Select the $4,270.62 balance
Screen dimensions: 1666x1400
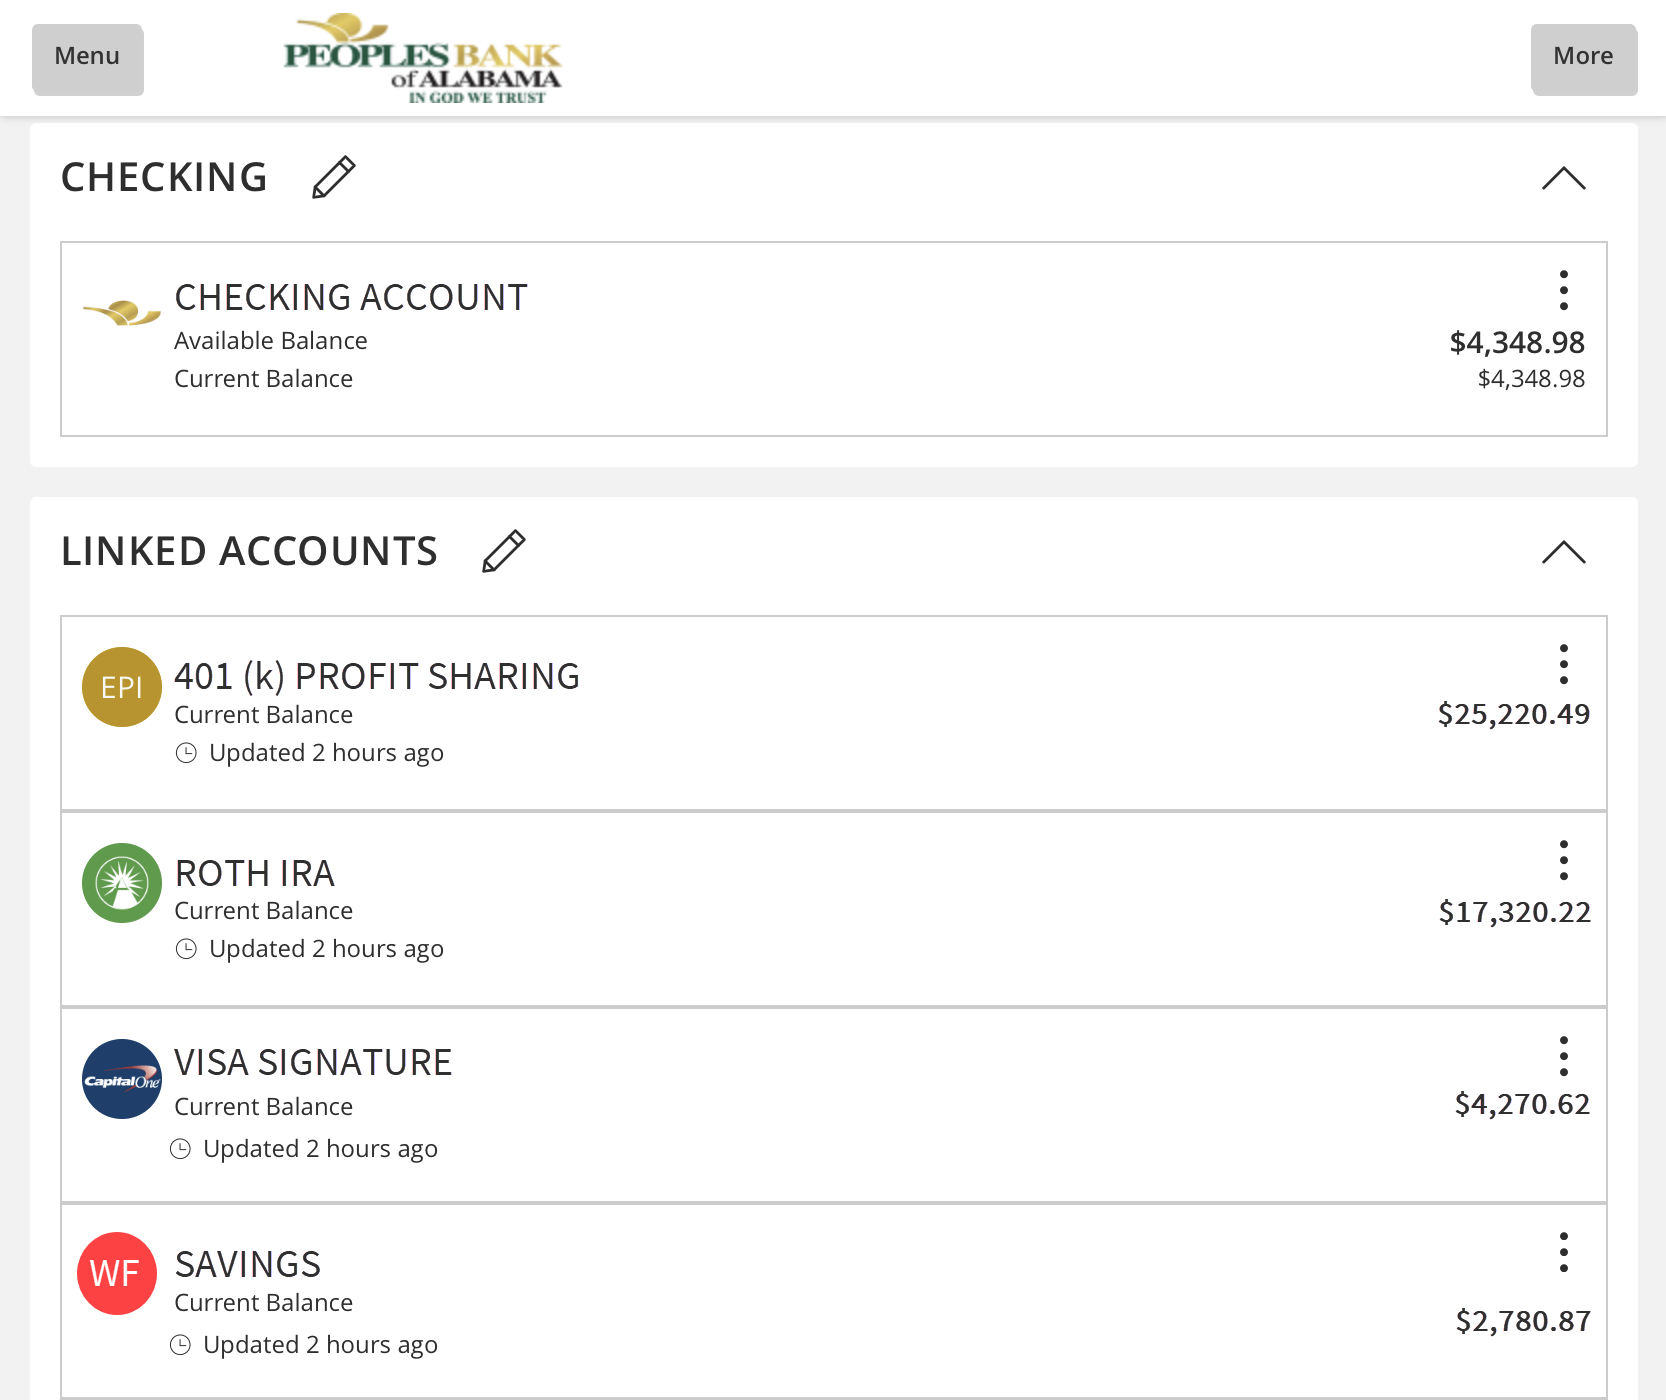[1522, 1104]
